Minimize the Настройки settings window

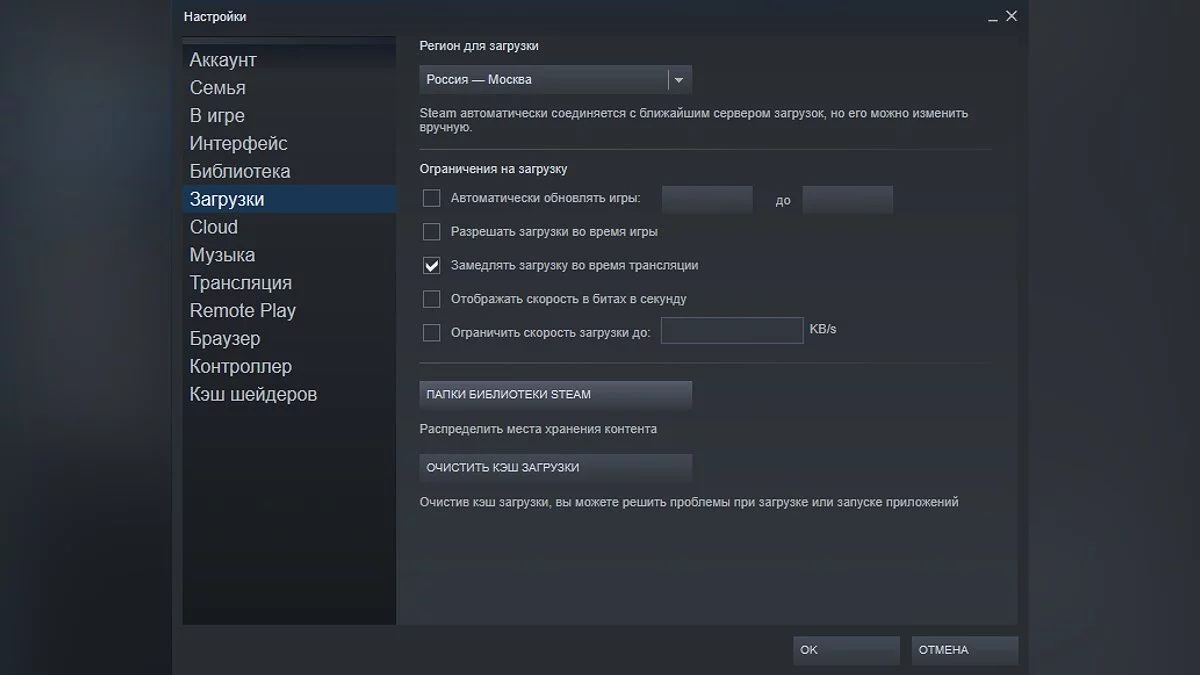click(992, 17)
